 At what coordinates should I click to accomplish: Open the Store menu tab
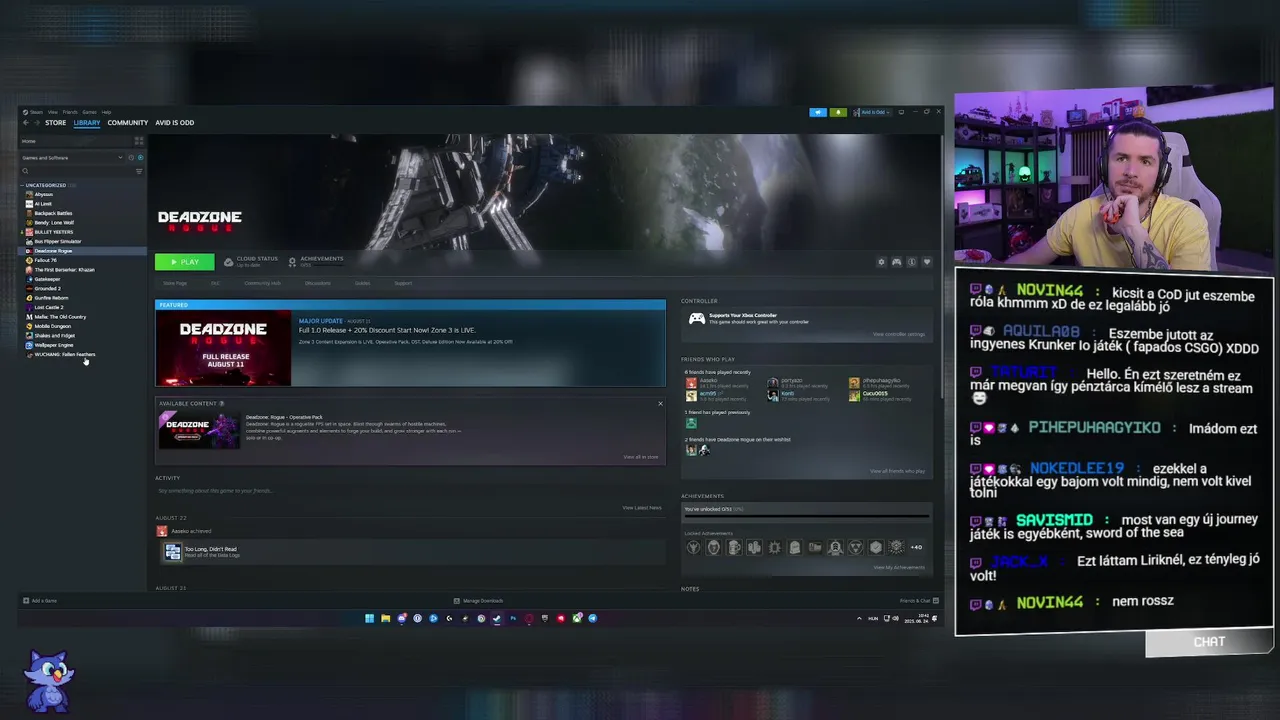(55, 123)
